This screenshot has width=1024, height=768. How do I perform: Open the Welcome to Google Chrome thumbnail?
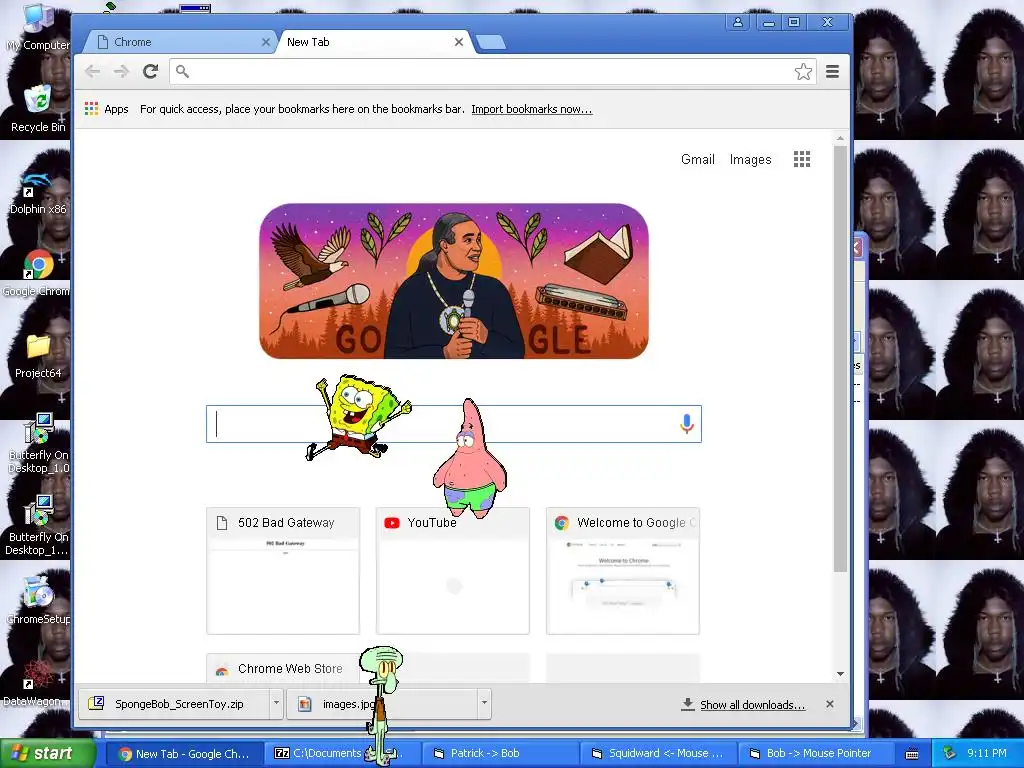622,571
